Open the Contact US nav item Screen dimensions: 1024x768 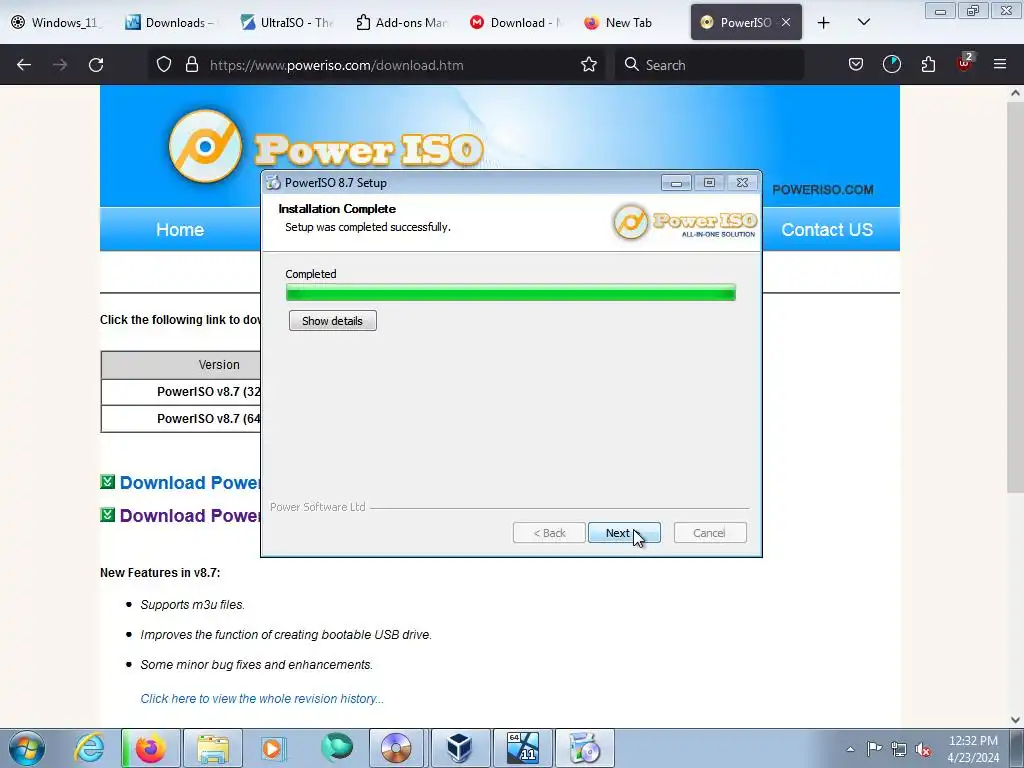tap(827, 229)
